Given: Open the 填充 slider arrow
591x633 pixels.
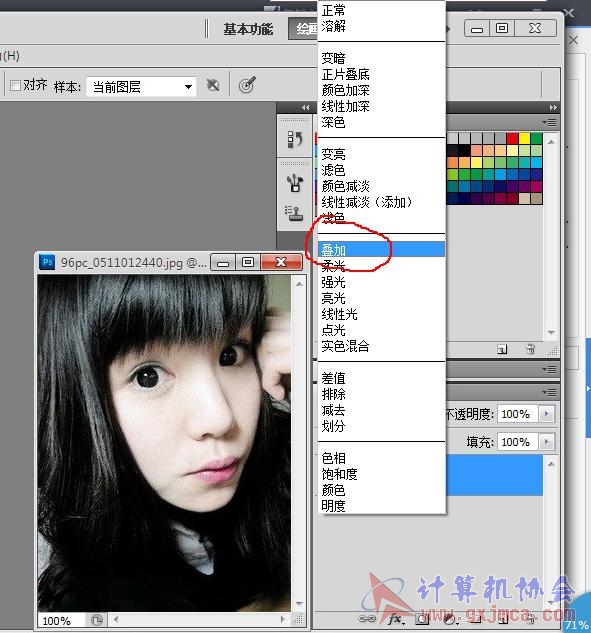Looking at the screenshot, I should pyautogui.click(x=547, y=442).
